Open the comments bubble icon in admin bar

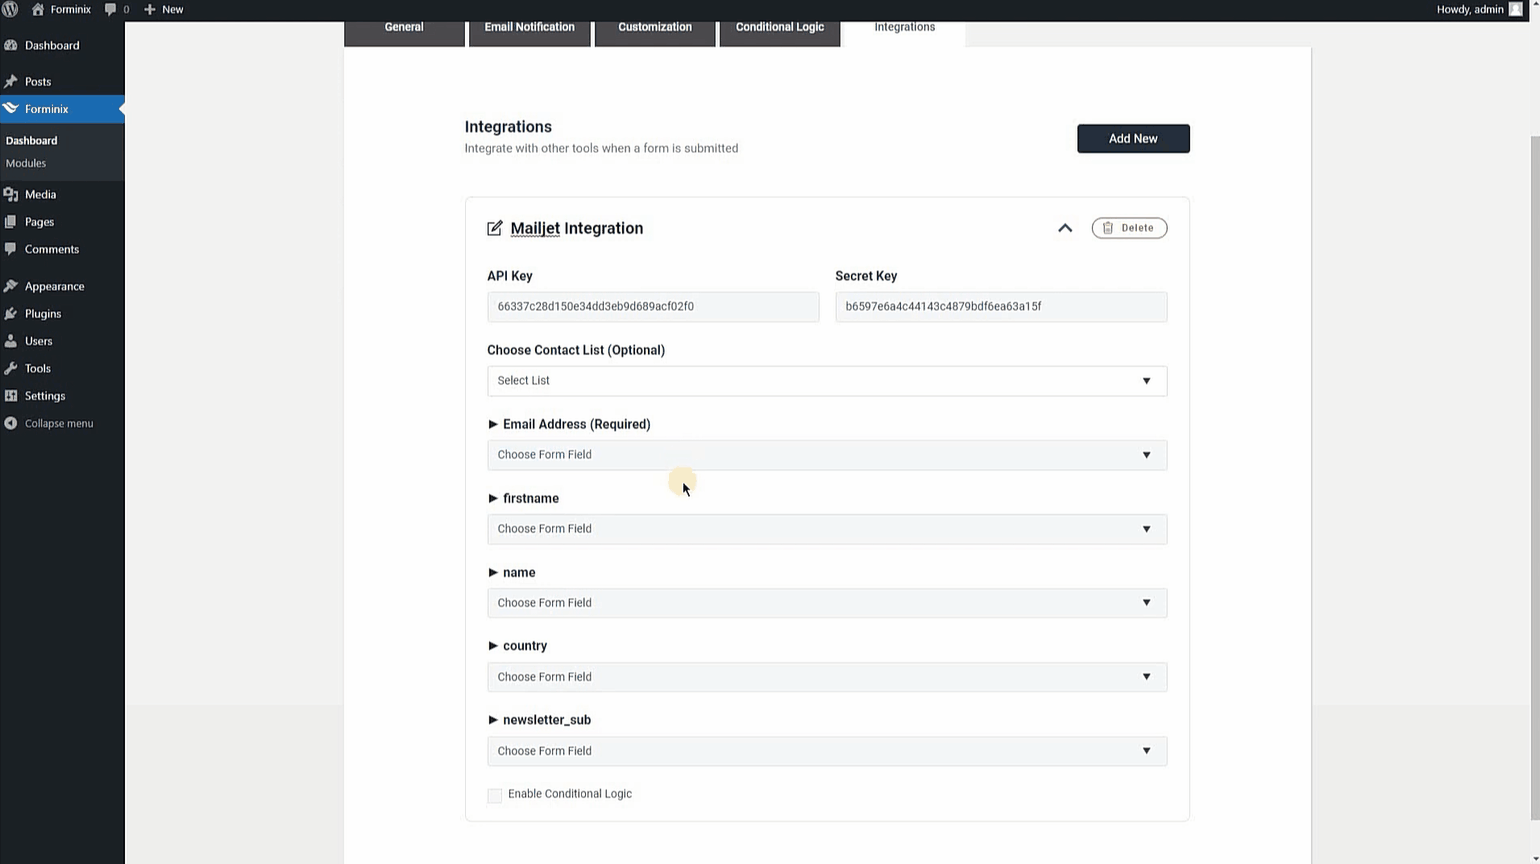click(110, 9)
